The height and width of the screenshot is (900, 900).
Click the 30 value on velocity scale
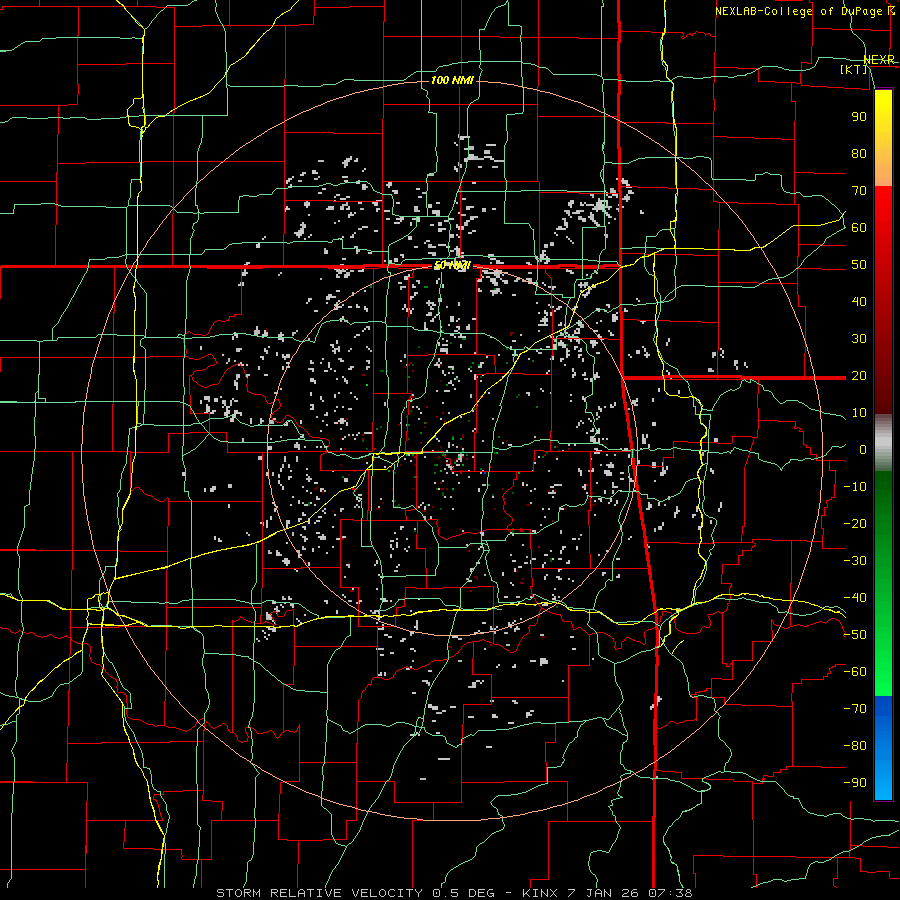pos(859,339)
